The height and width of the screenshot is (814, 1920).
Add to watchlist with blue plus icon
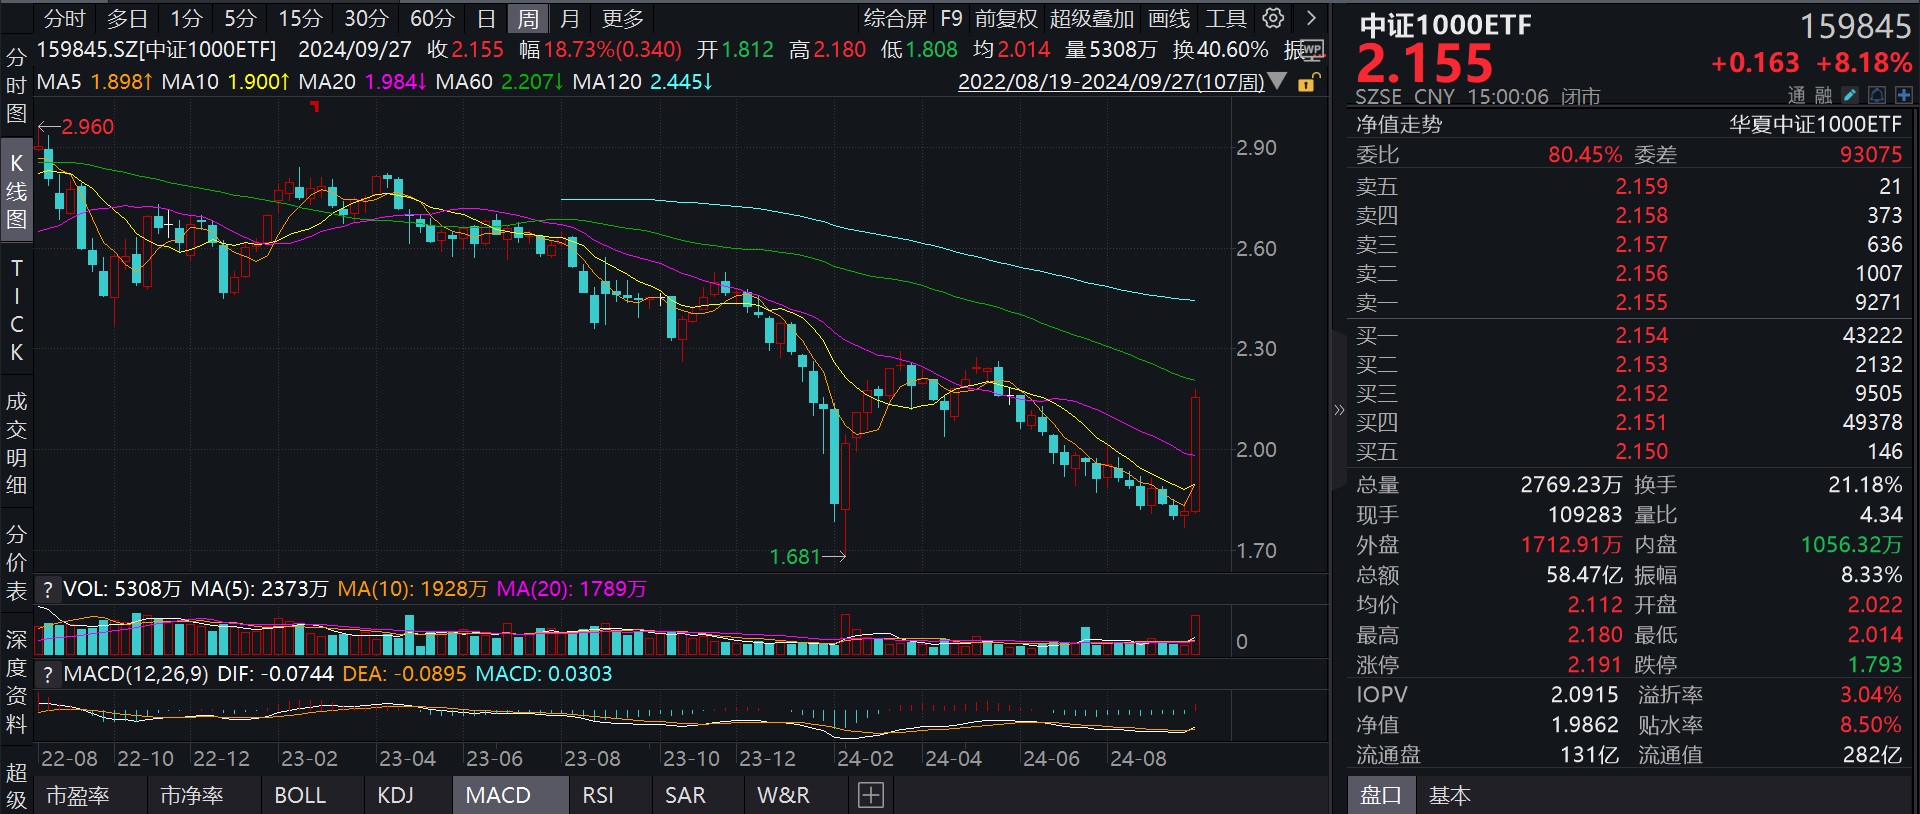(1903, 95)
